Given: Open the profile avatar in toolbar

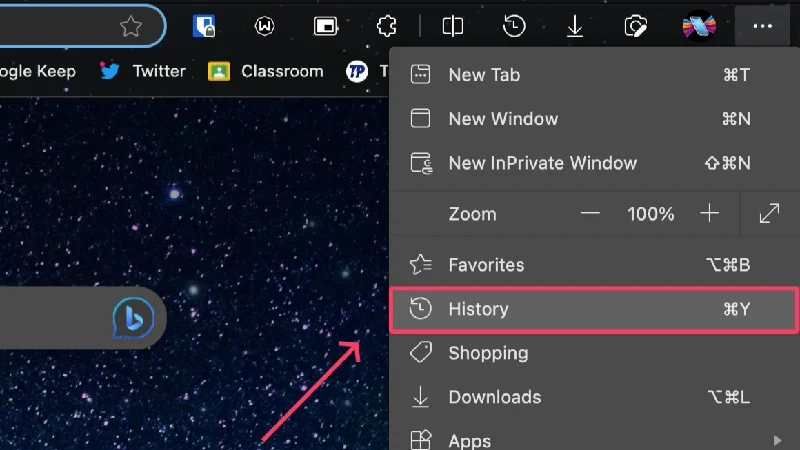Looking at the screenshot, I should click(x=699, y=26).
